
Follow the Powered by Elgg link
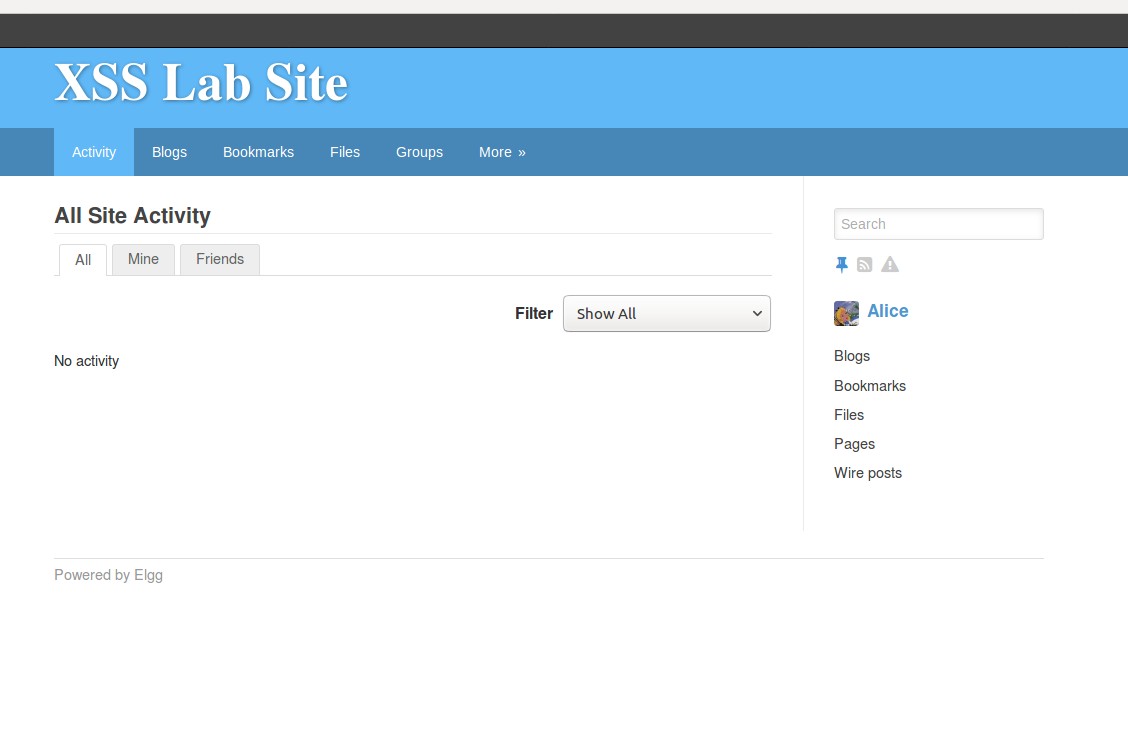[109, 575]
